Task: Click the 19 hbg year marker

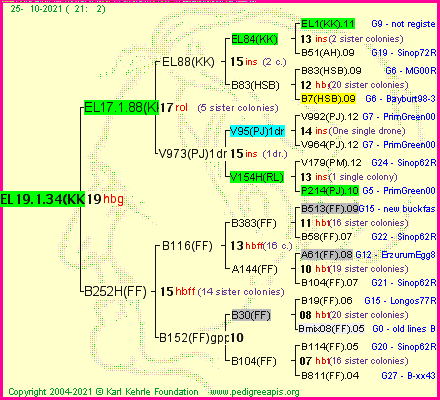Action: pyautogui.click(x=105, y=199)
